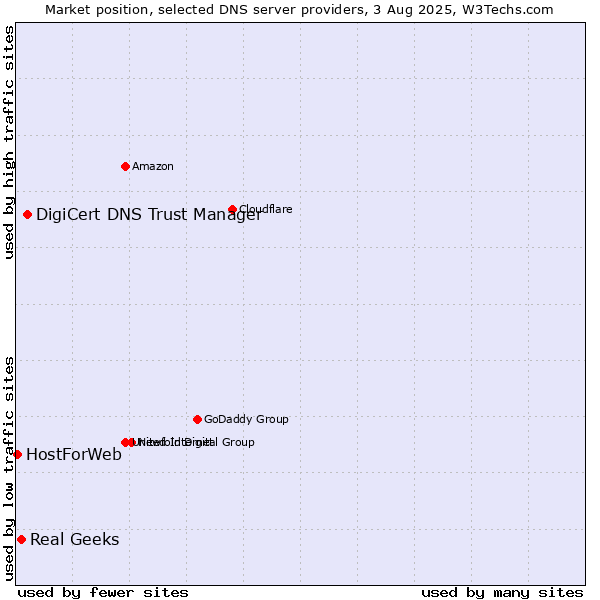This screenshot has width=600, height=600.
Task: Click the GoDaddy Group red marker
Action: point(197,419)
